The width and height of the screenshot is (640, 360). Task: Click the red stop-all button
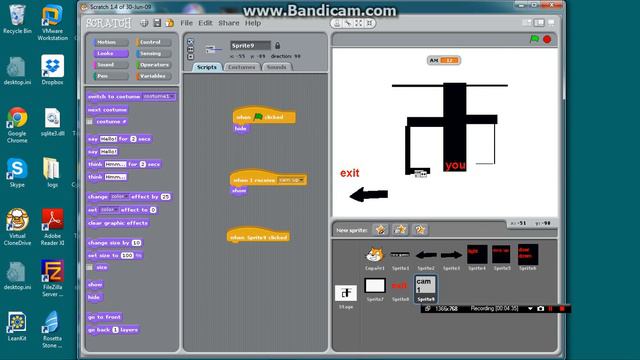coord(547,39)
